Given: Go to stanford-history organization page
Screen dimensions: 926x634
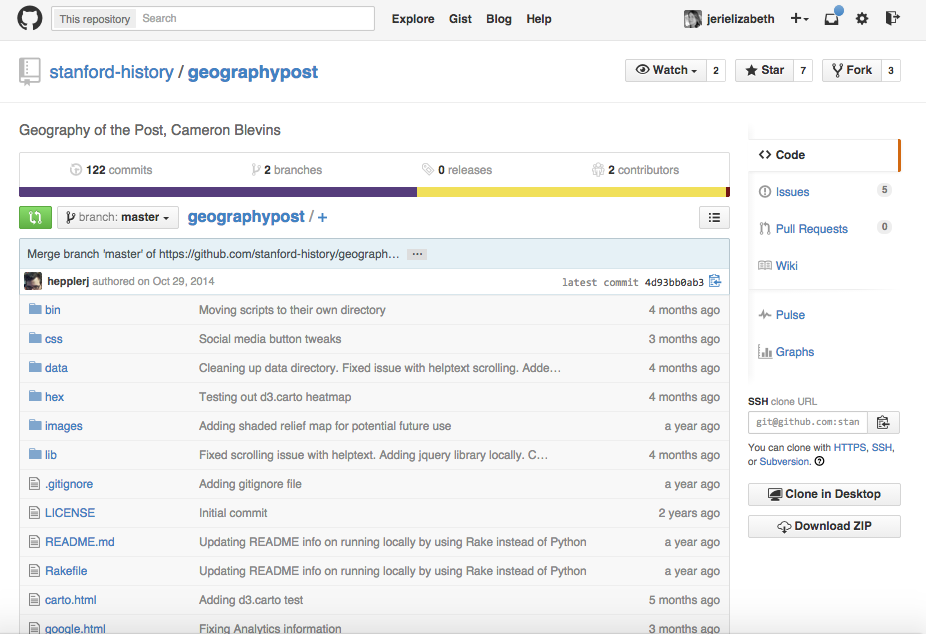Looking at the screenshot, I should 111,72.
